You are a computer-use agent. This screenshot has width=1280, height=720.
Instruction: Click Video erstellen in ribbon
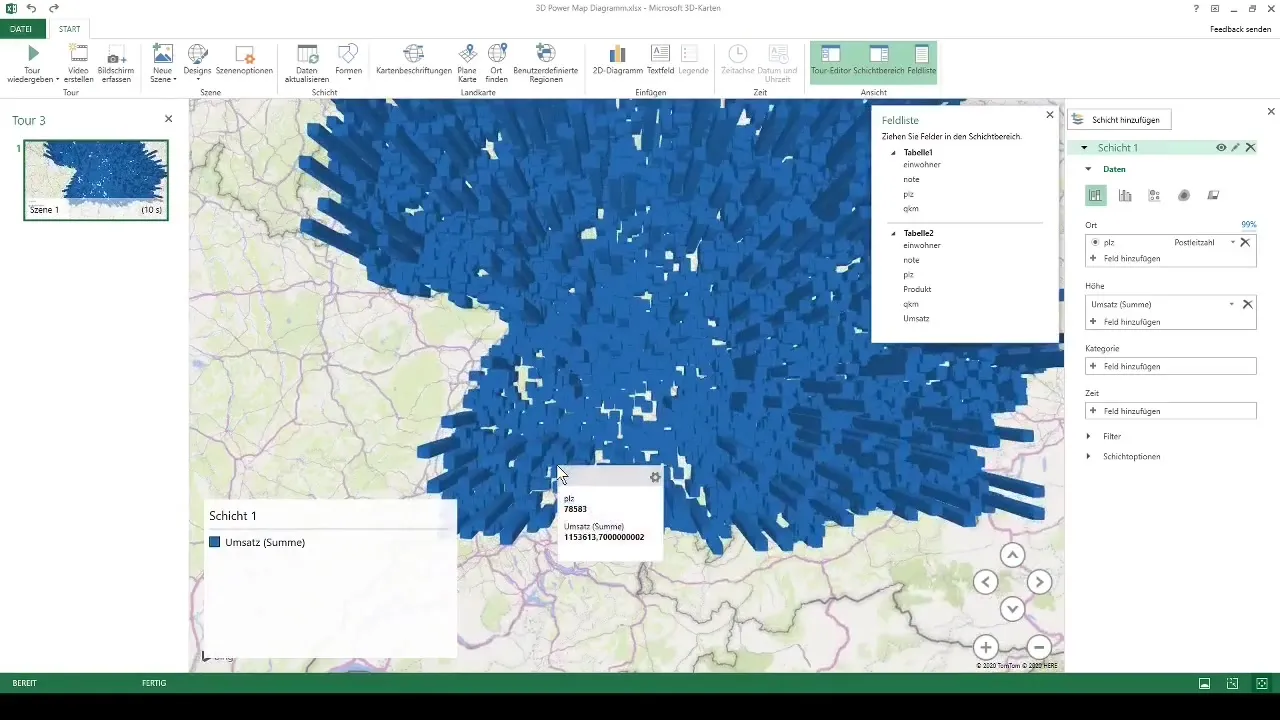79,64
